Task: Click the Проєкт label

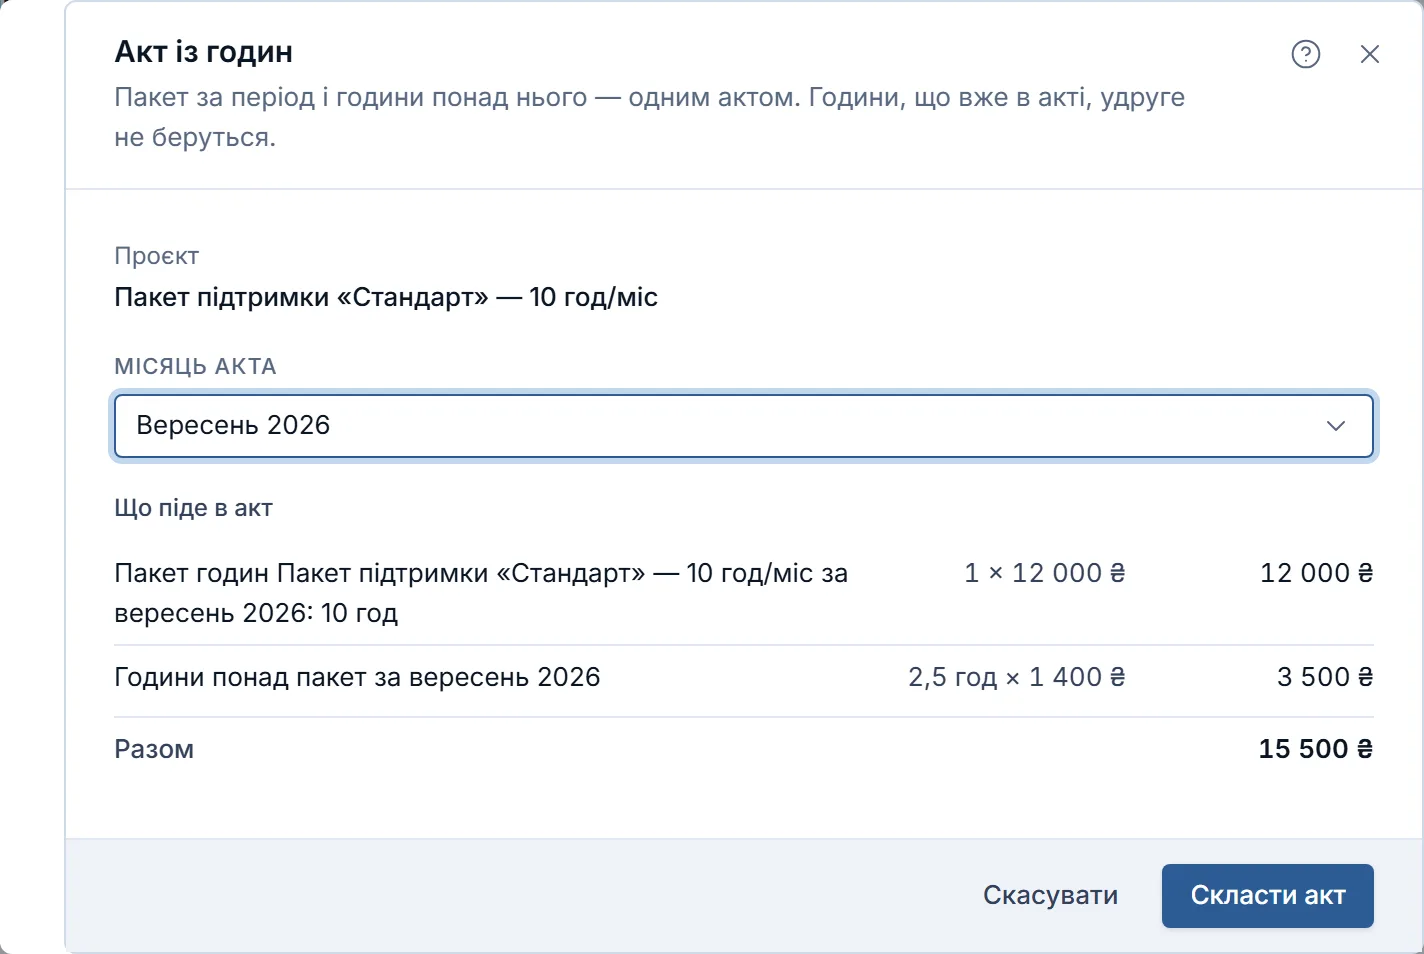Action: [157, 256]
